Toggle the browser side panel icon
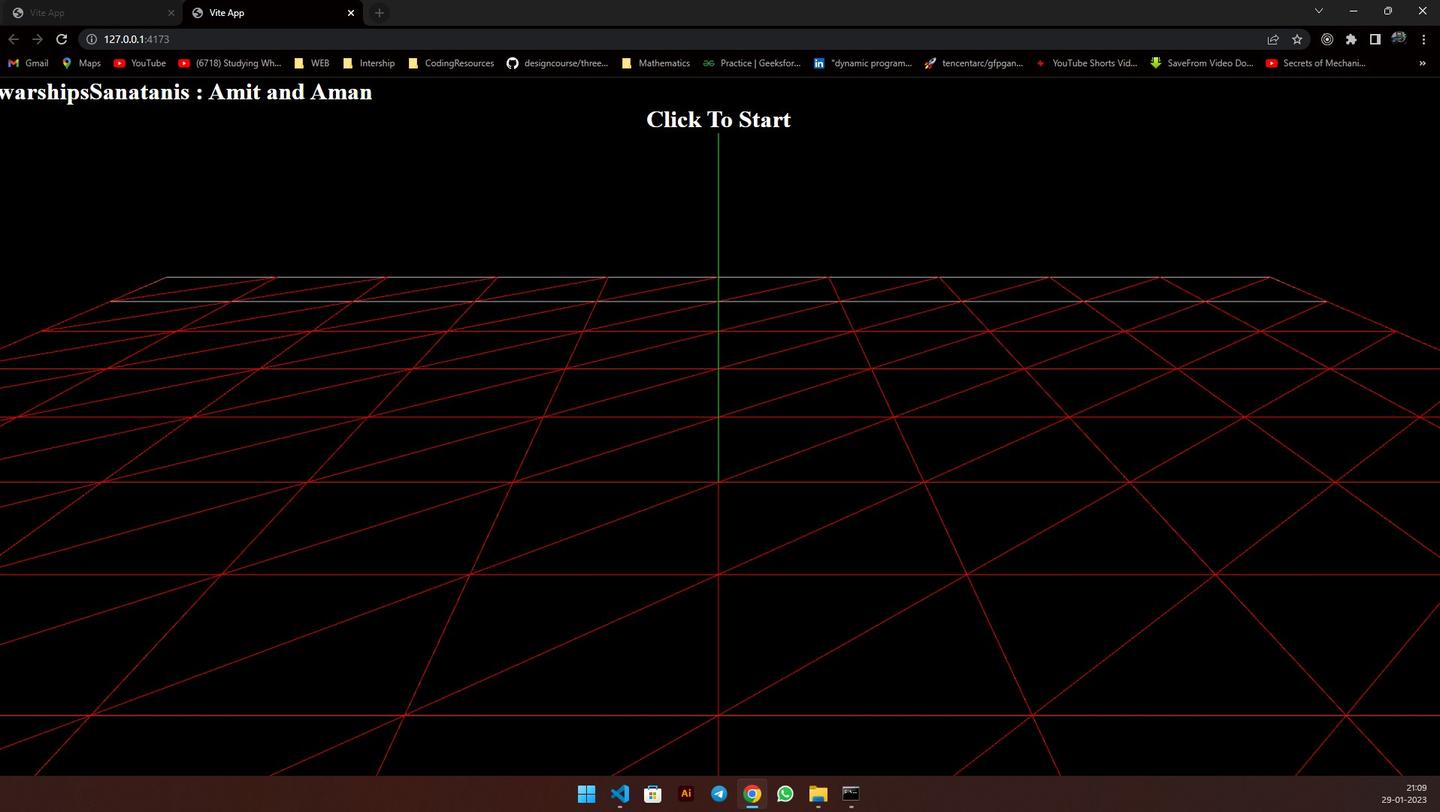The image size is (1440, 812). 1375,39
